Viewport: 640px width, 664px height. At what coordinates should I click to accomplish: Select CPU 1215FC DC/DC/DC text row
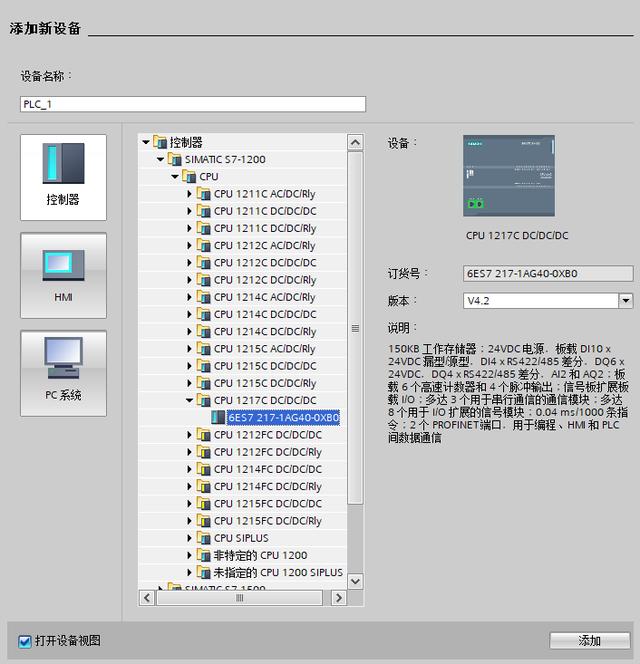(x=268, y=504)
